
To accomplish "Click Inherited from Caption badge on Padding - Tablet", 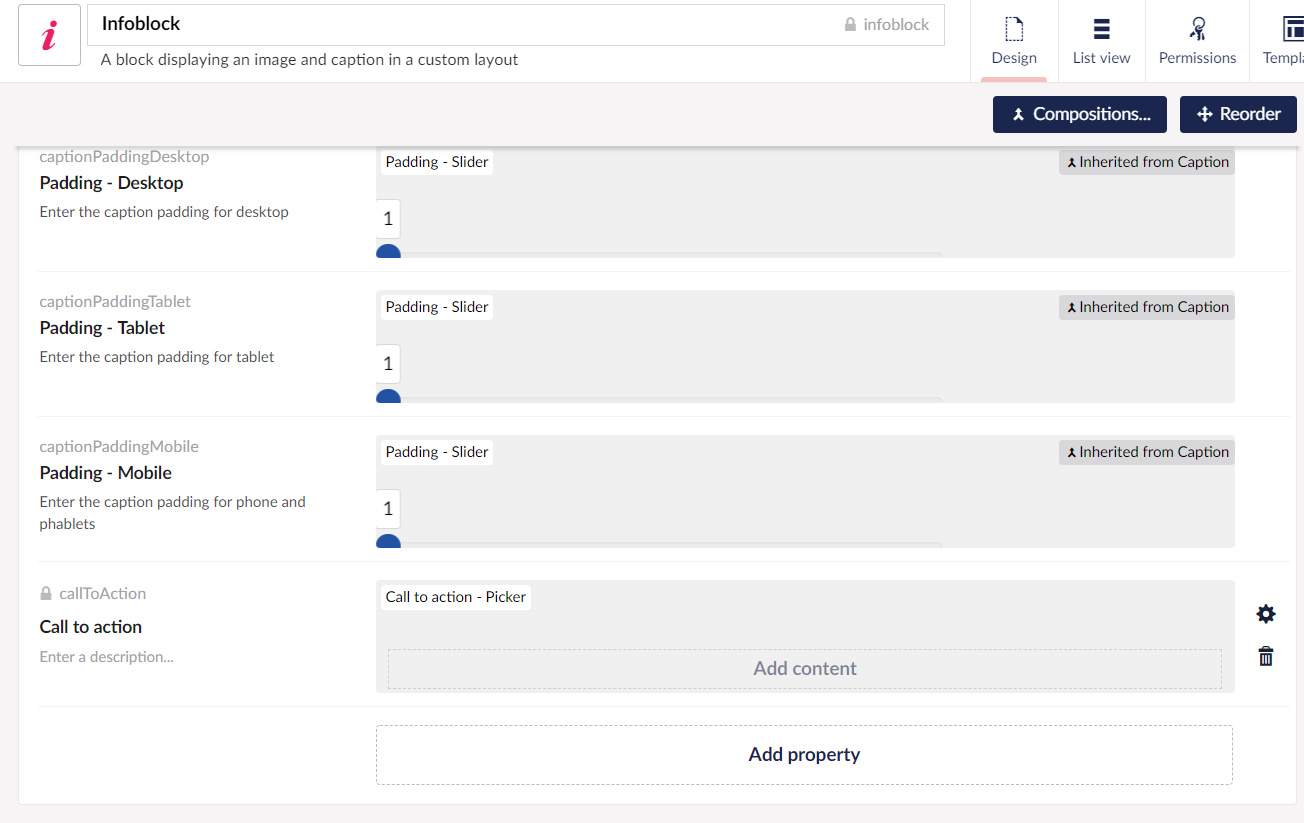I will coord(1146,306).
